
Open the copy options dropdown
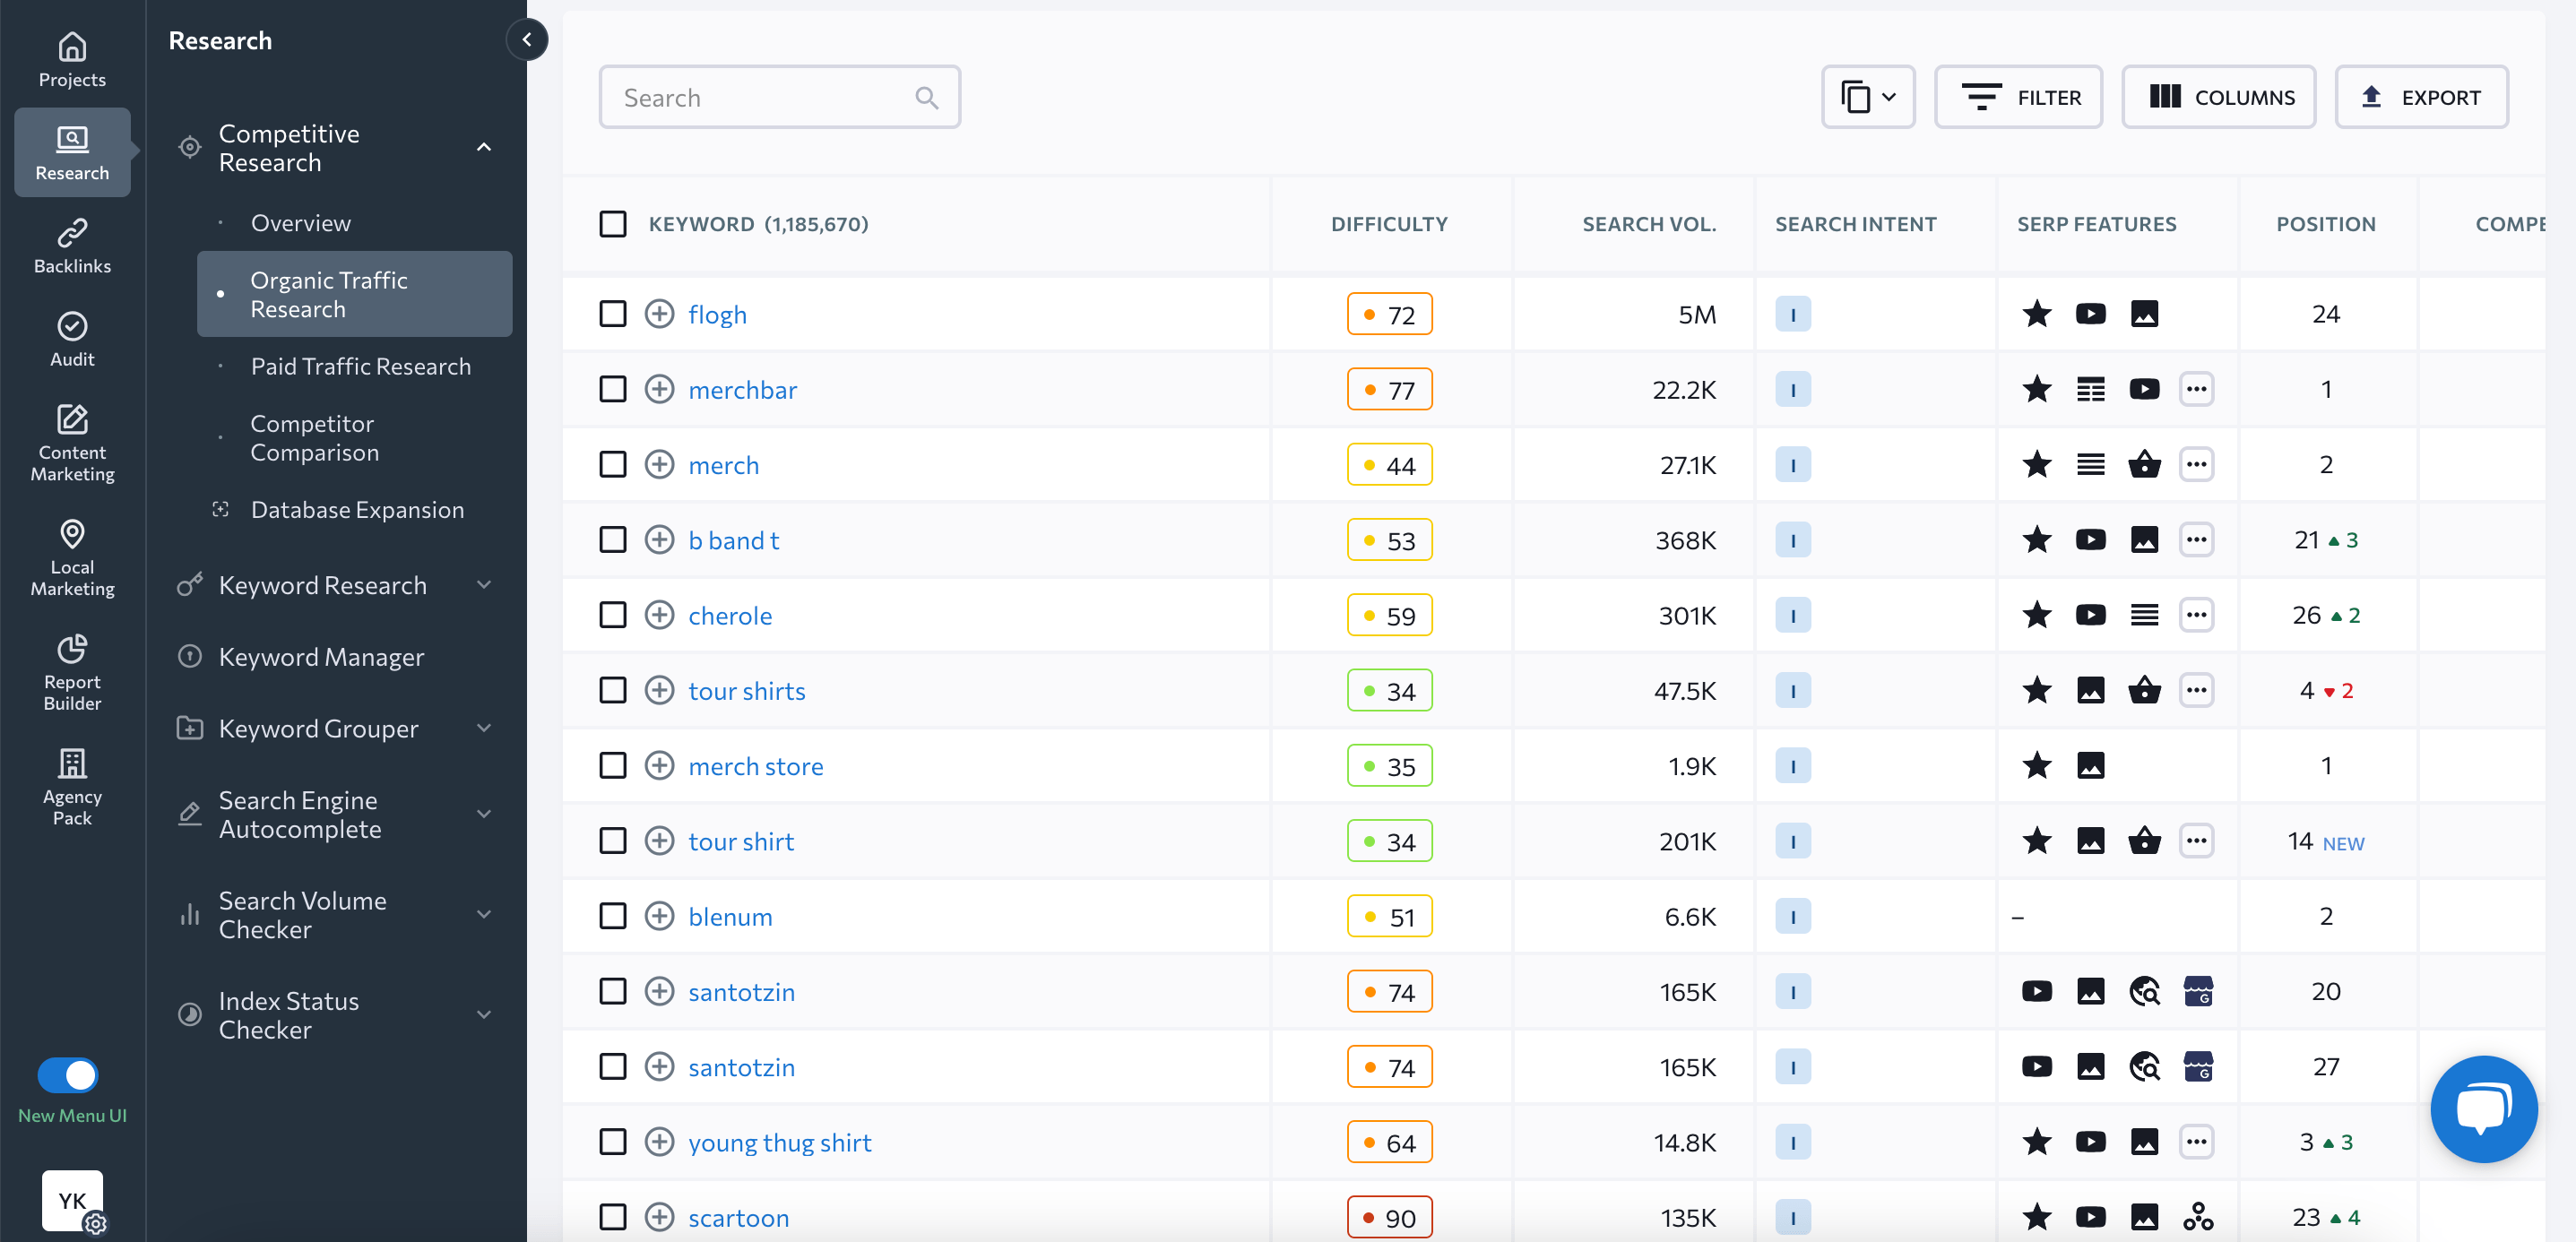click(1868, 96)
